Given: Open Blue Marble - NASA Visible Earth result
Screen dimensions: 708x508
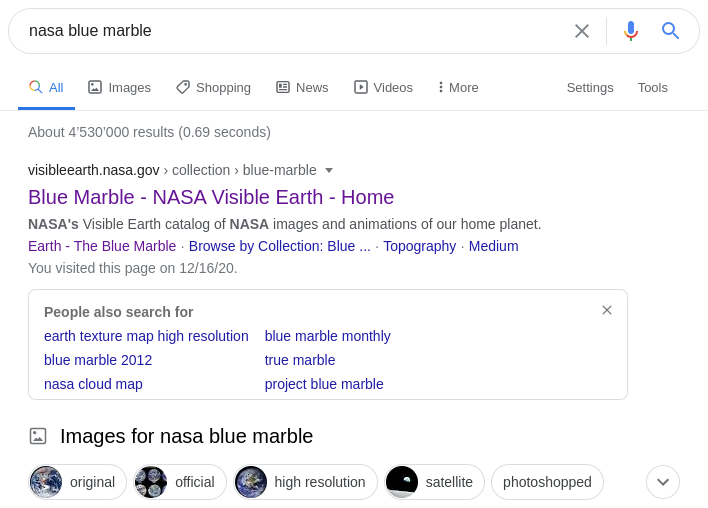Looking at the screenshot, I should [211, 197].
